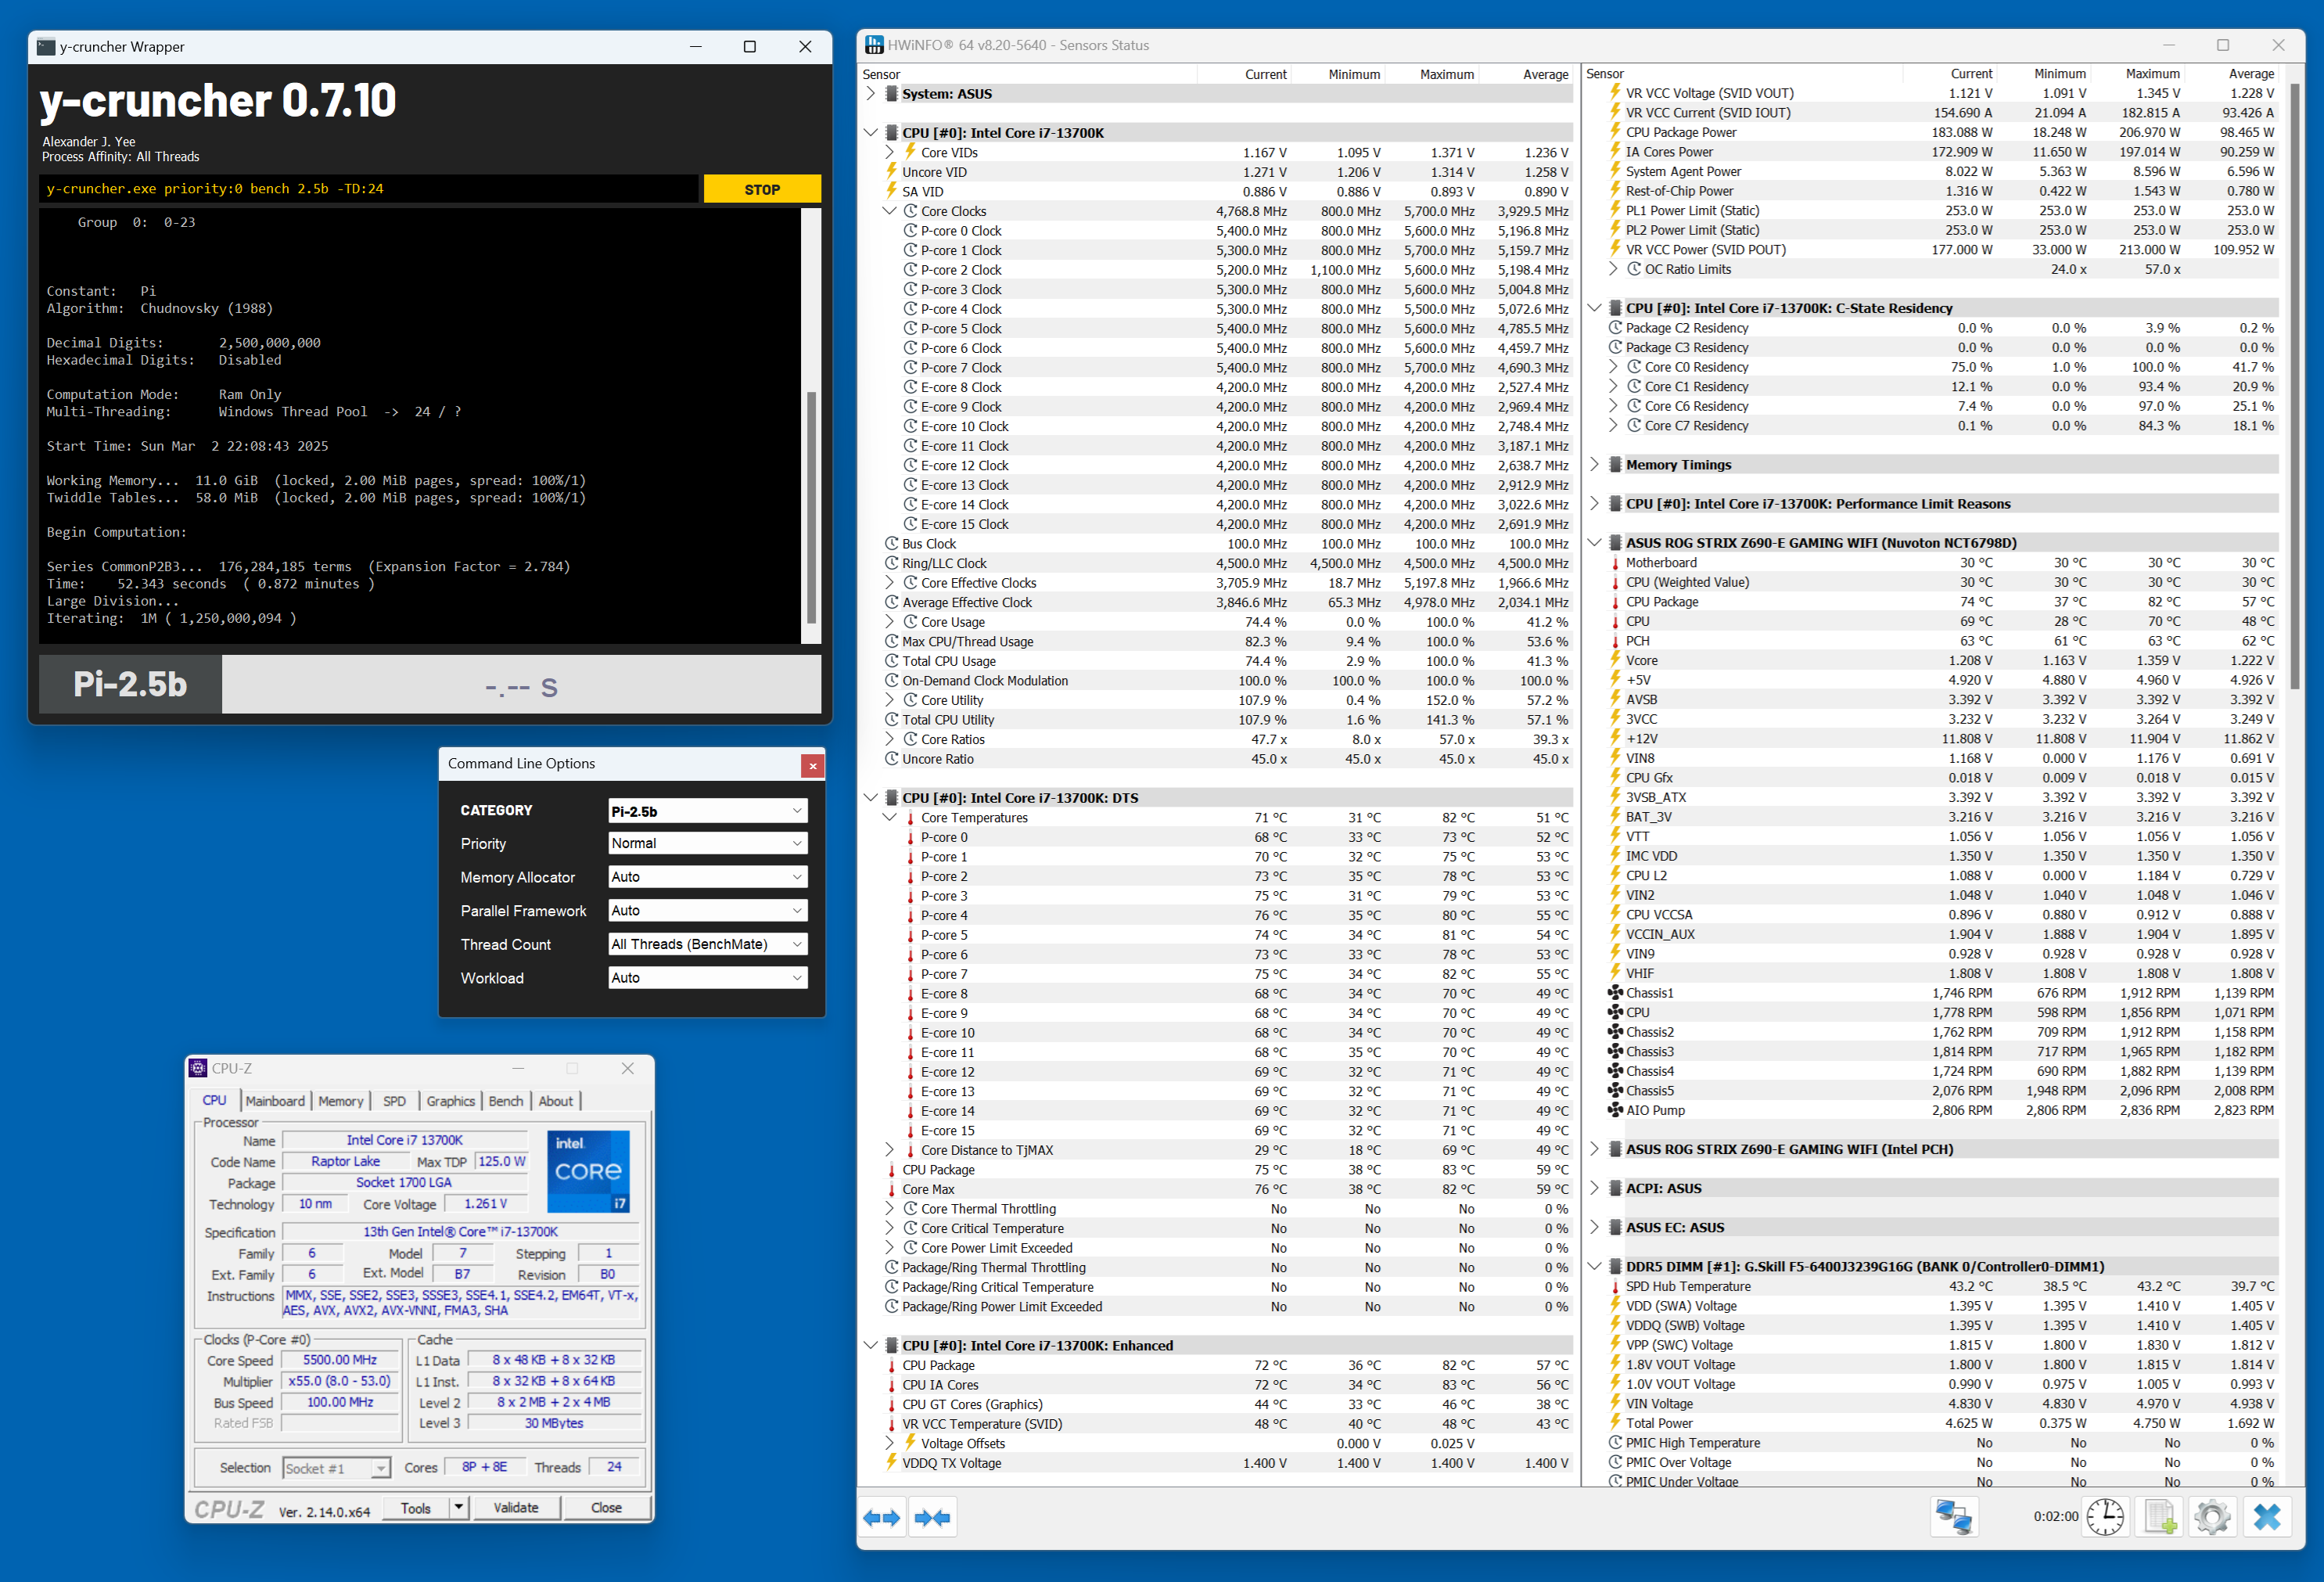Click the CPU-Z Tools button
The height and width of the screenshot is (1582, 2324).
416,1507
